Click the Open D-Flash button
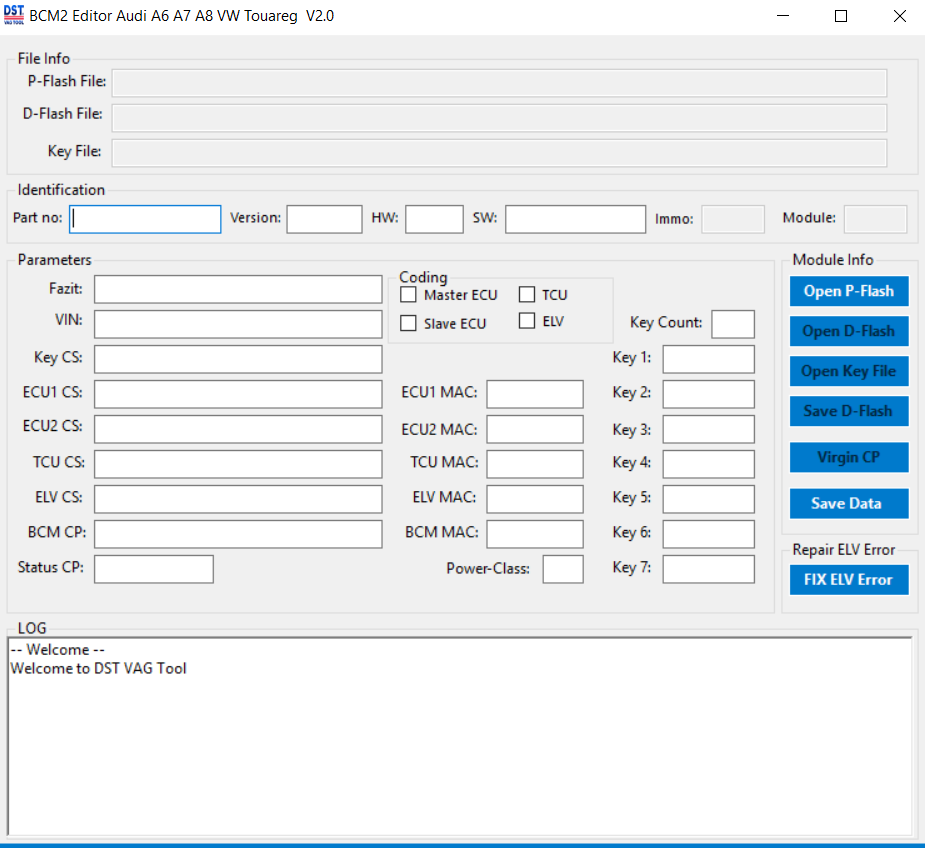 tap(849, 331)
